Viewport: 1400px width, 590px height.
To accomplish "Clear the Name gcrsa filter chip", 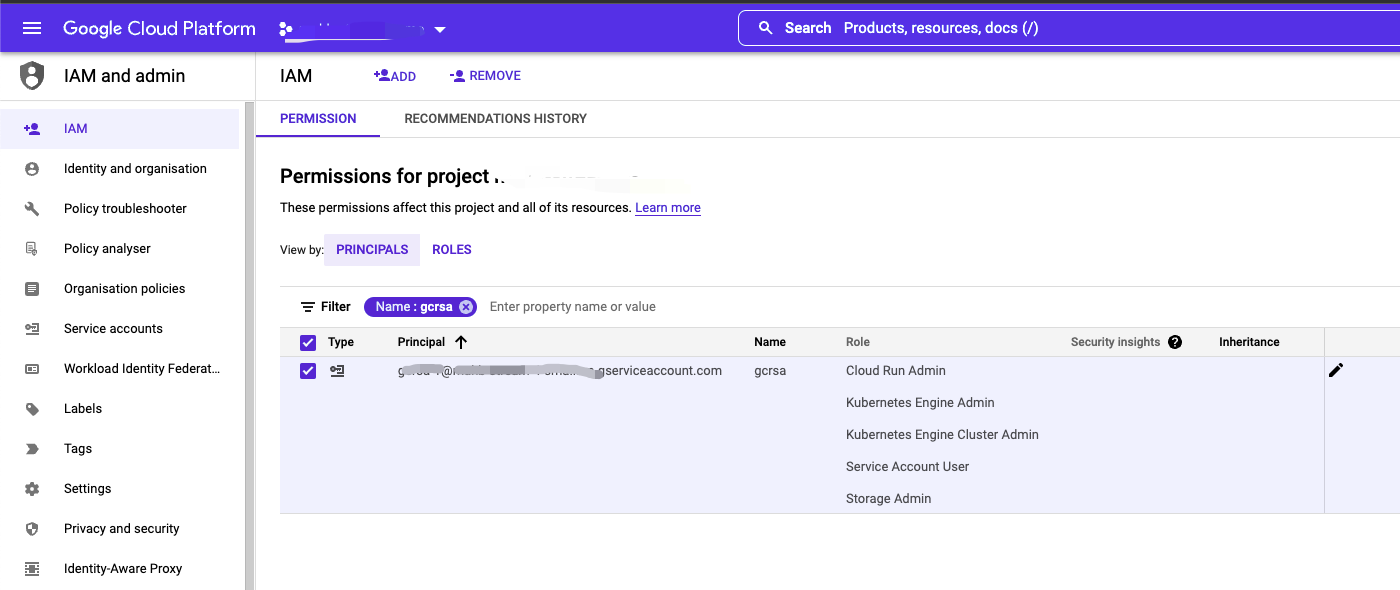I will (465, 306).
